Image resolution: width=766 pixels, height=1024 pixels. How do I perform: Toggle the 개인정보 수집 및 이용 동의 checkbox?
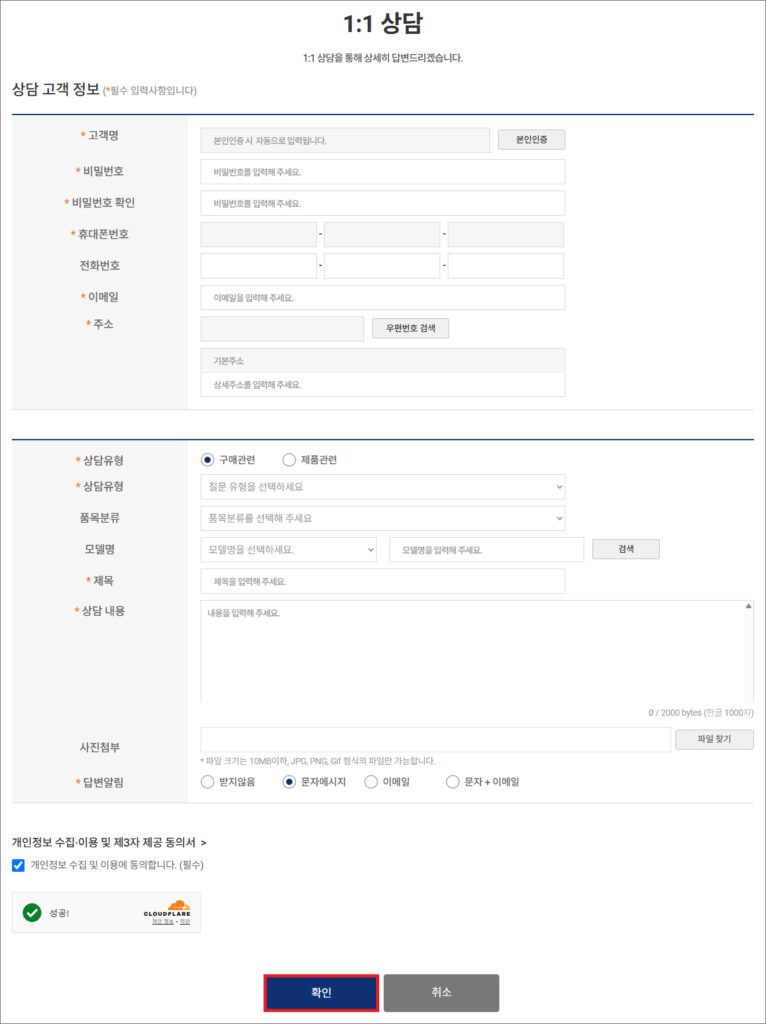click(x=19, y=865)
